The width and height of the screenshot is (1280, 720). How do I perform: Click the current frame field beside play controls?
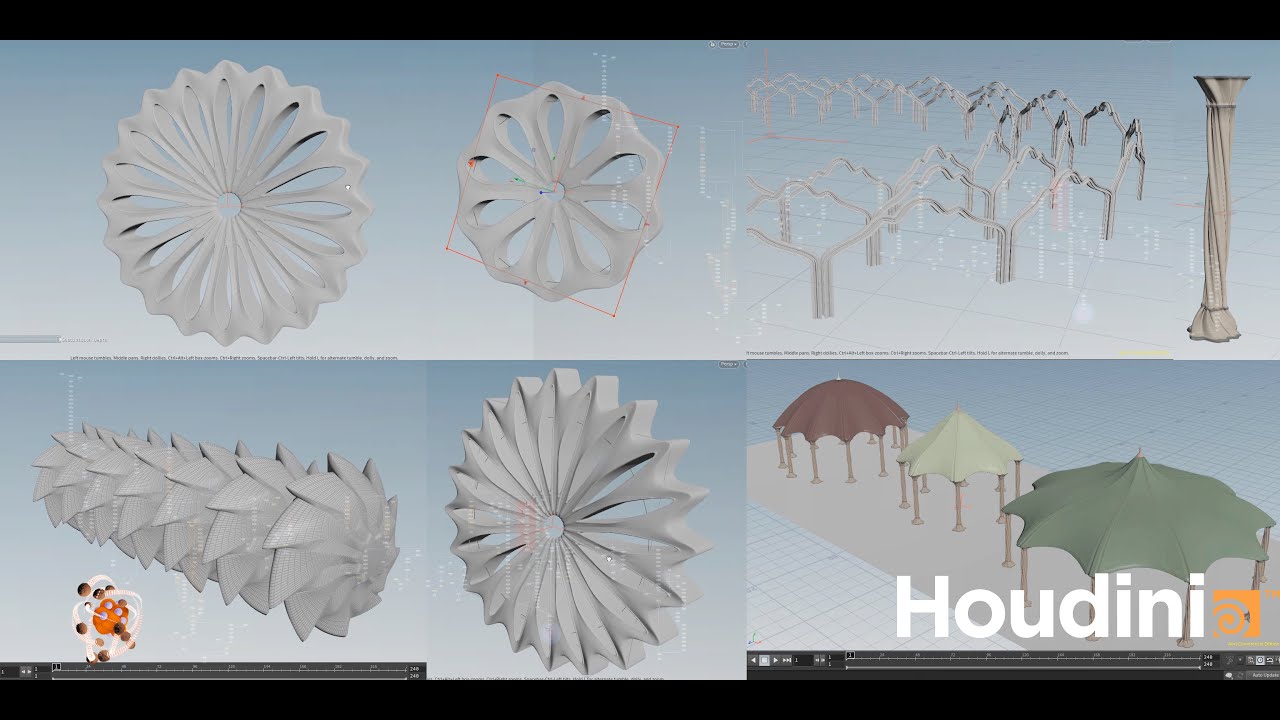coord(803,660)
